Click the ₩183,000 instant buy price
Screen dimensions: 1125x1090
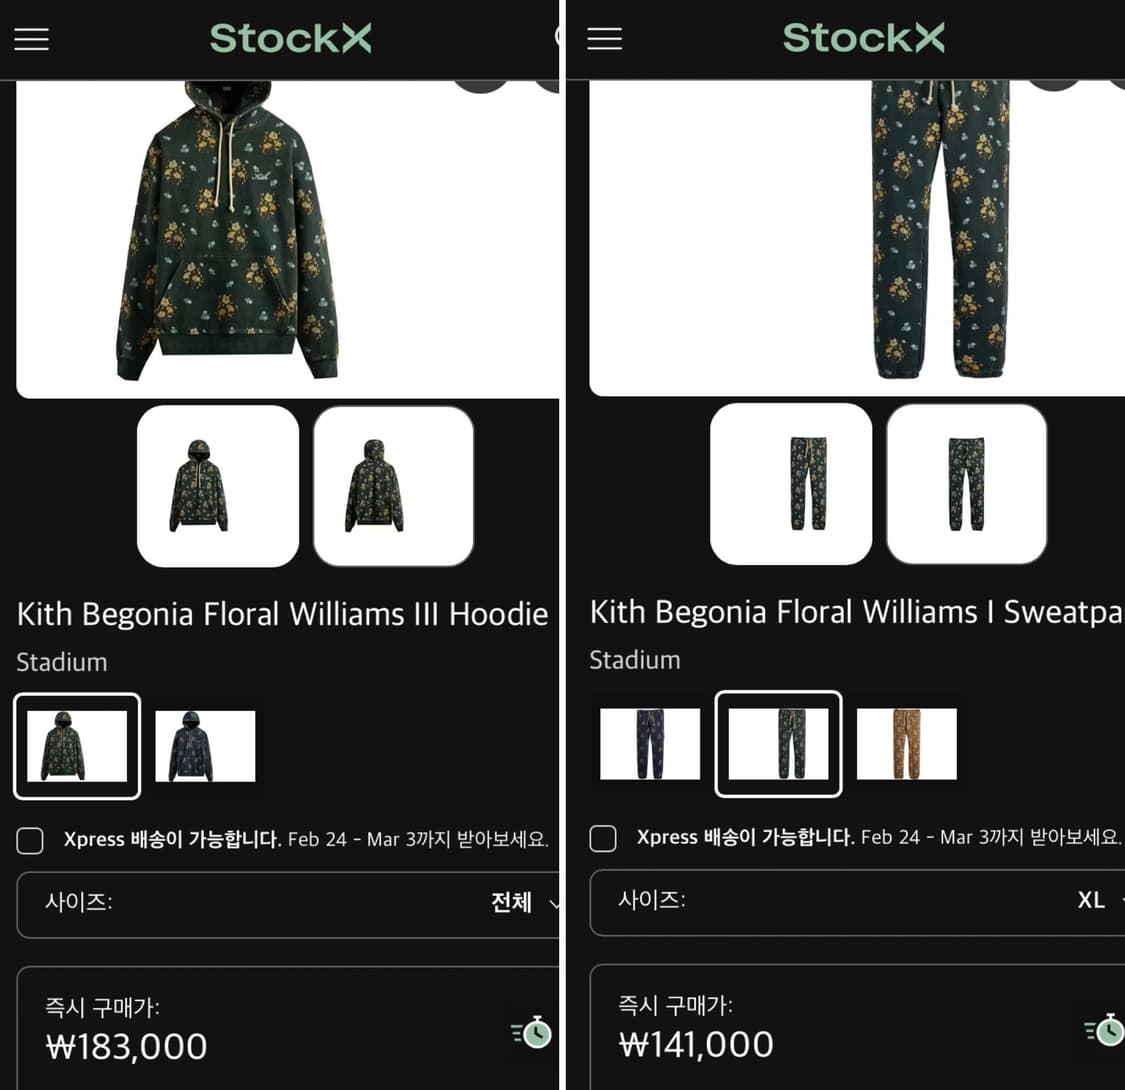(126, 1046)
